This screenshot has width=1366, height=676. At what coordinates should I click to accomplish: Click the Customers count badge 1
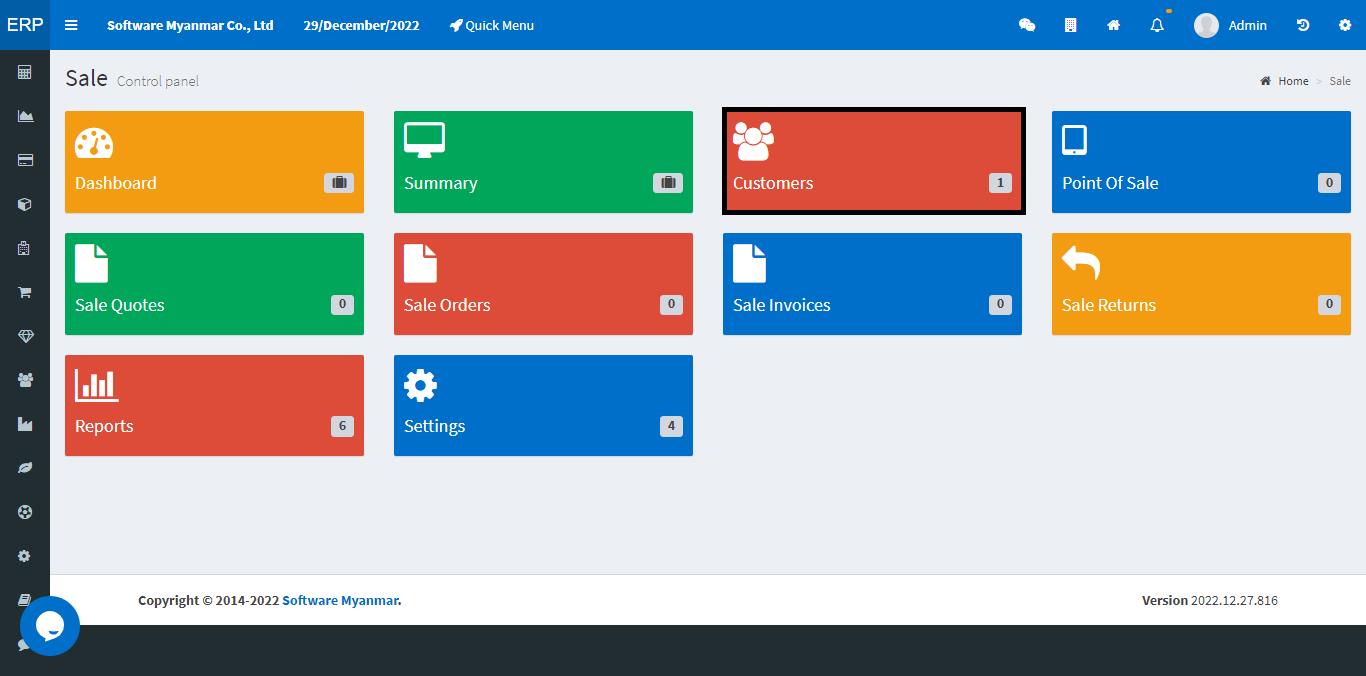tap(1000, 183)
